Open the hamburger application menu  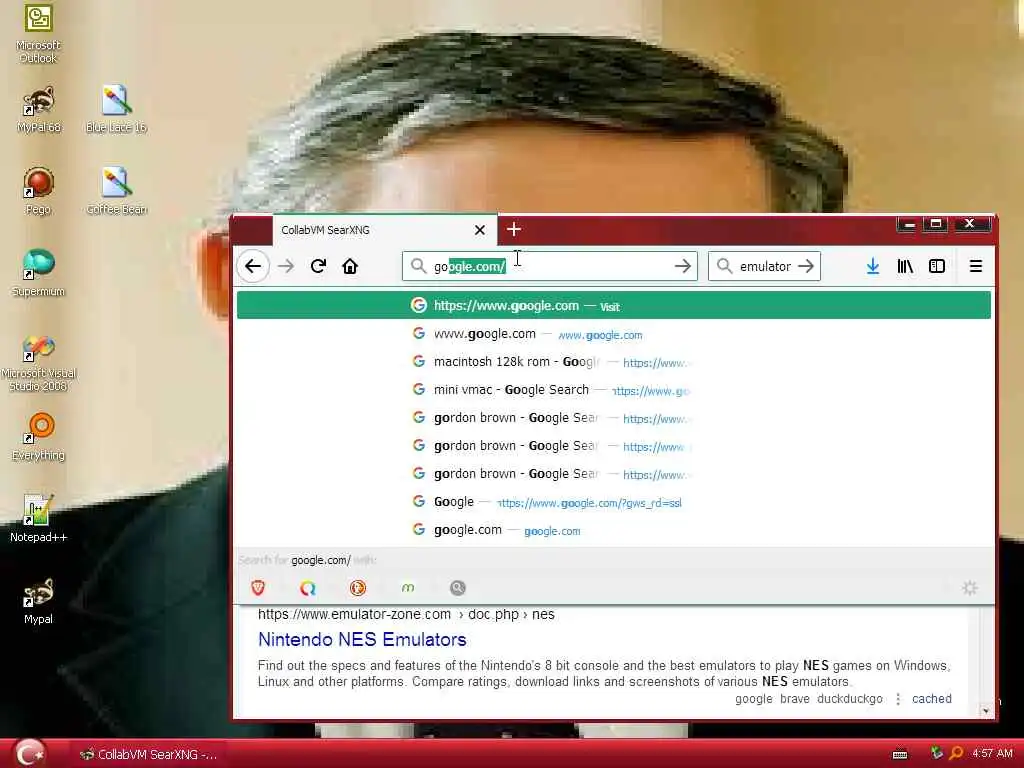(976, 266)
